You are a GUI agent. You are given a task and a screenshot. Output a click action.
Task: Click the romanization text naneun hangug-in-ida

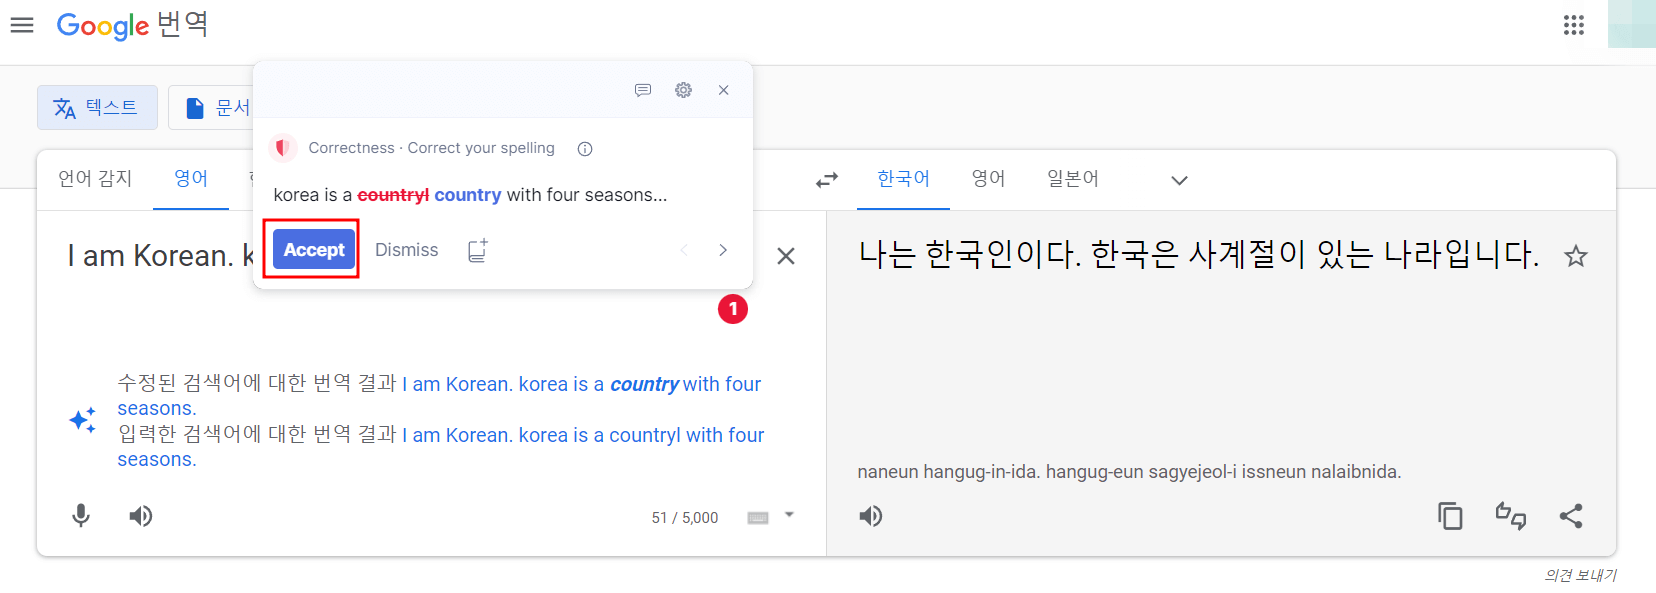click(x=1129, y=472)
